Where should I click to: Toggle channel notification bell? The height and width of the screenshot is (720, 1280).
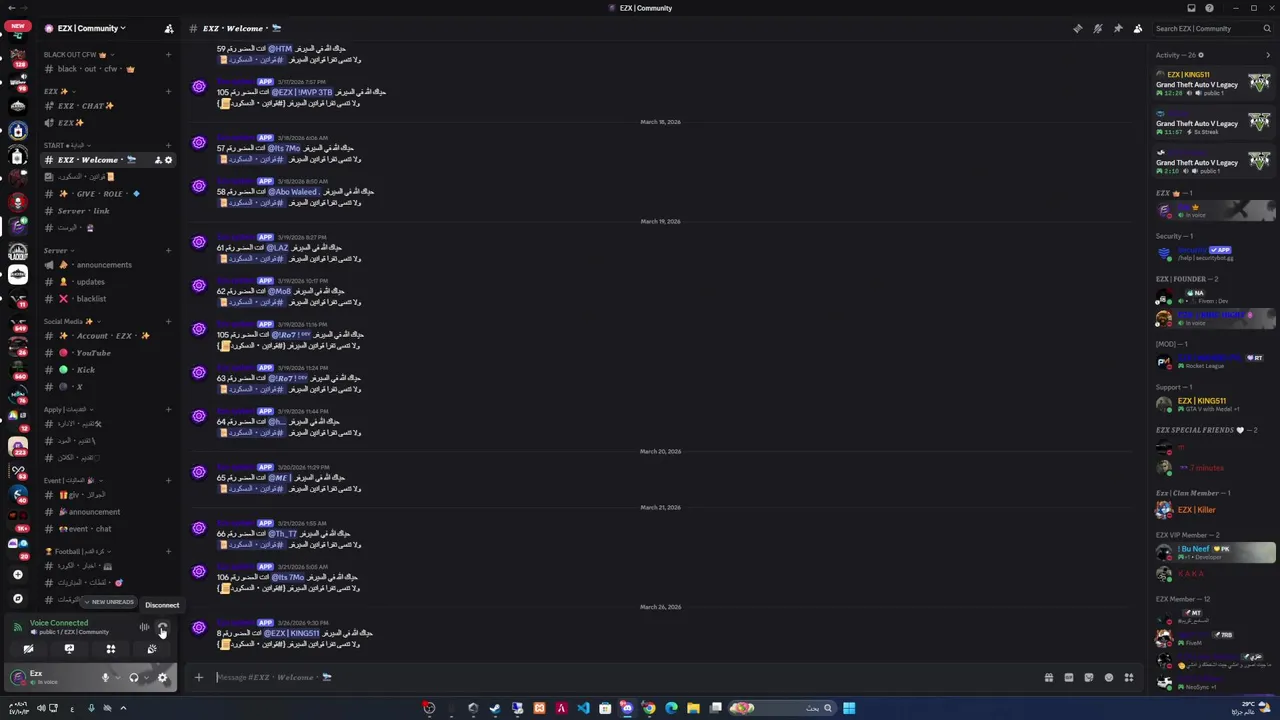[1097, 28]
